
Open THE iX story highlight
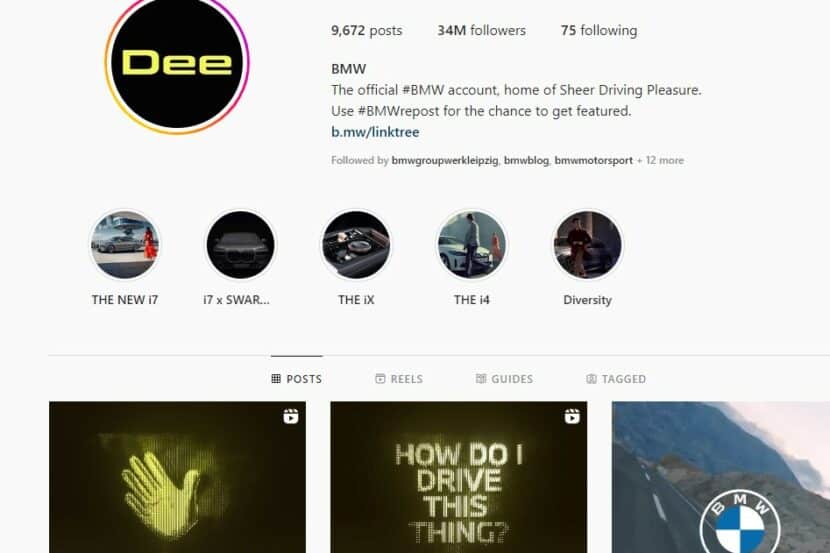pos(356,244)
